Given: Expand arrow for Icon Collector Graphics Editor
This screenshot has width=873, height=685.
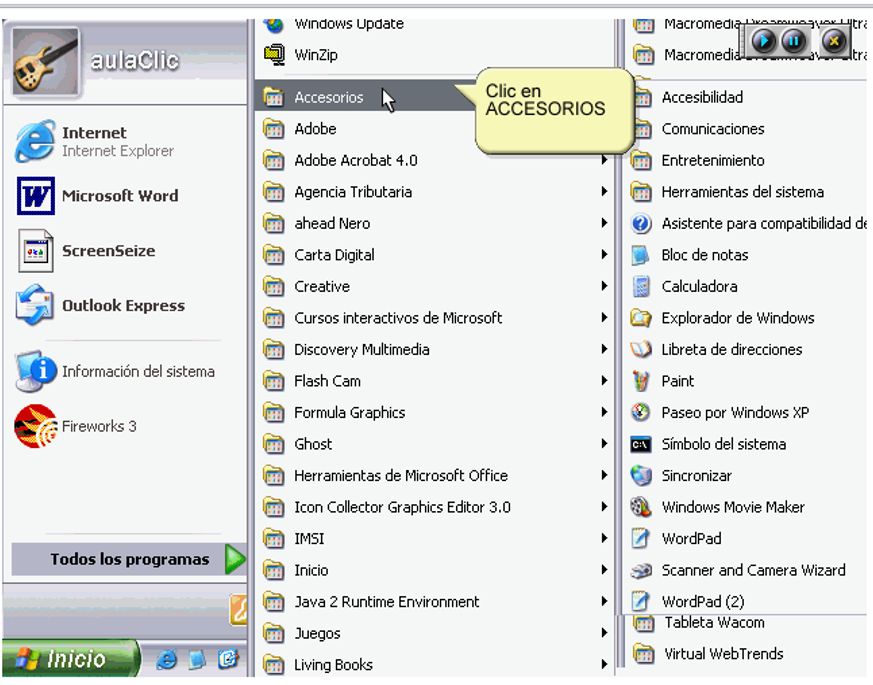Looking at the screenshot, I should click(604, 507).
